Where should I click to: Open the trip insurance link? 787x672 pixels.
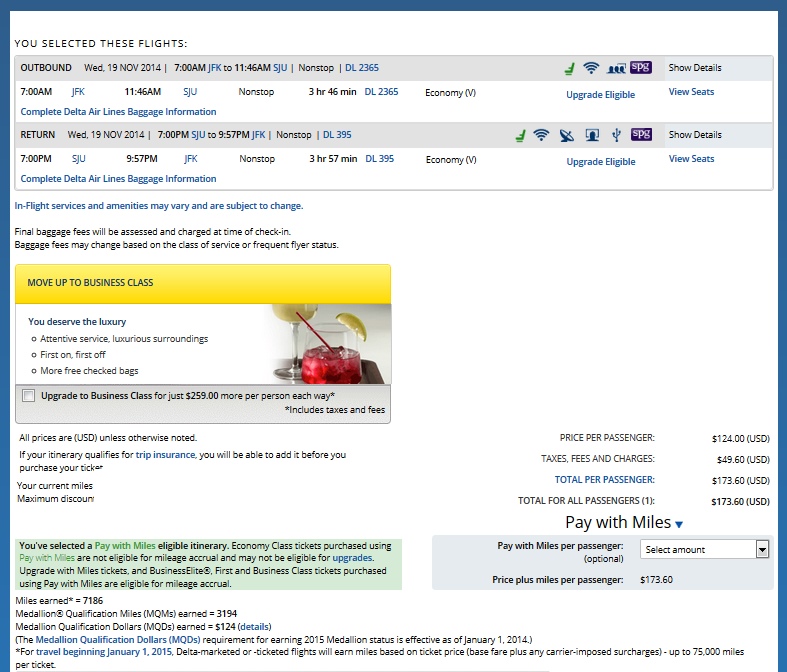[x=166, y=455]
